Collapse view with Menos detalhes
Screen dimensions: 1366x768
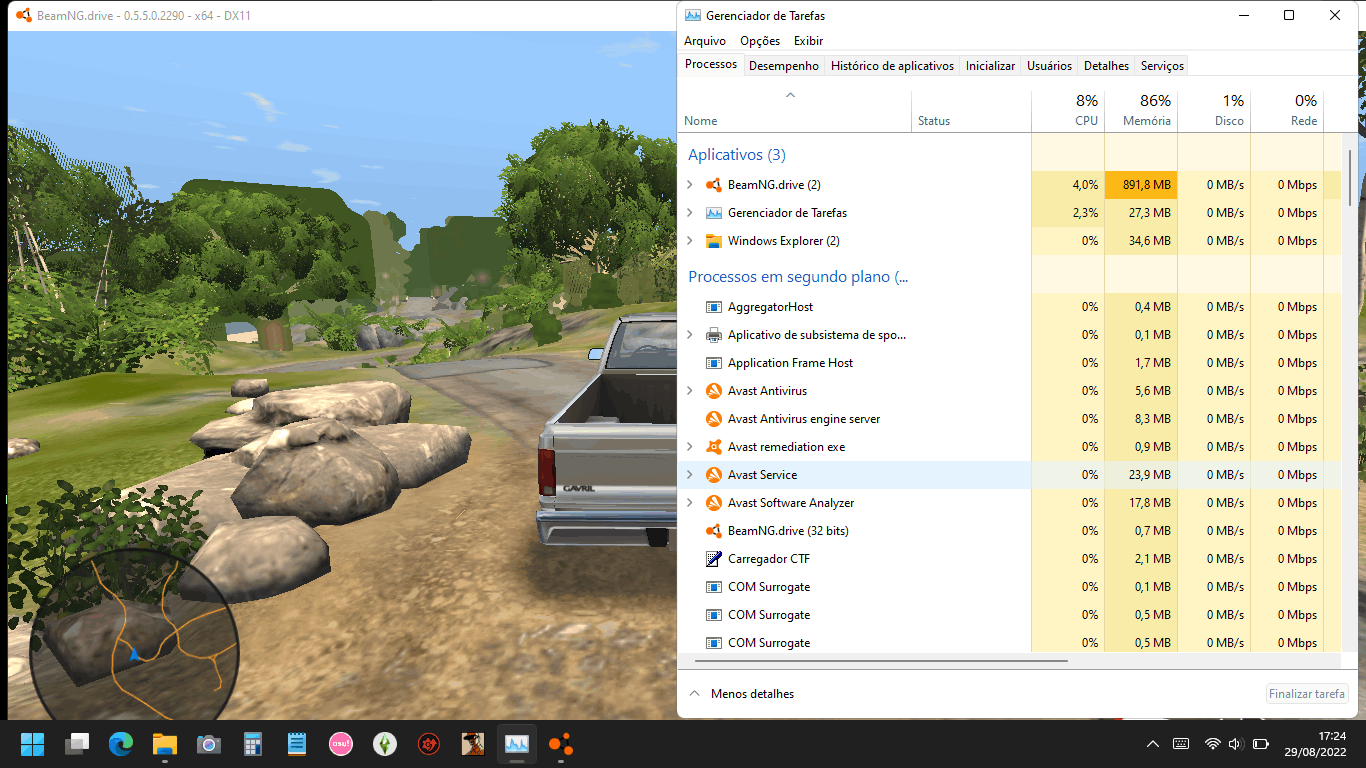[x=741, y=693]
